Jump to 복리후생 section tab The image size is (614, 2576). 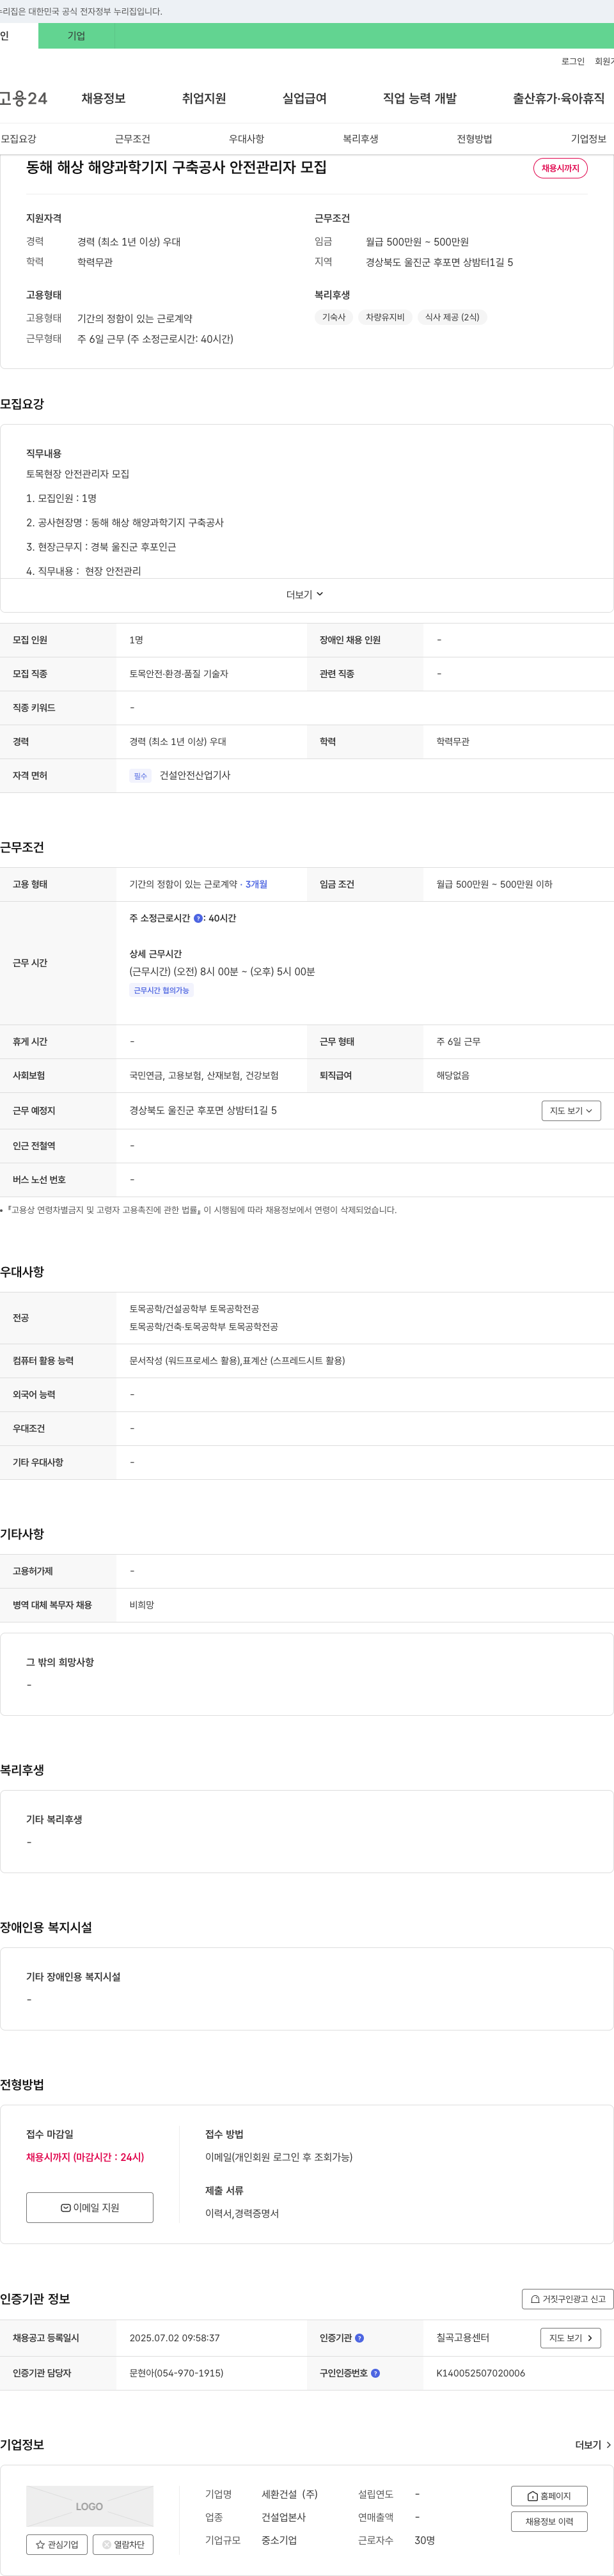360,139
